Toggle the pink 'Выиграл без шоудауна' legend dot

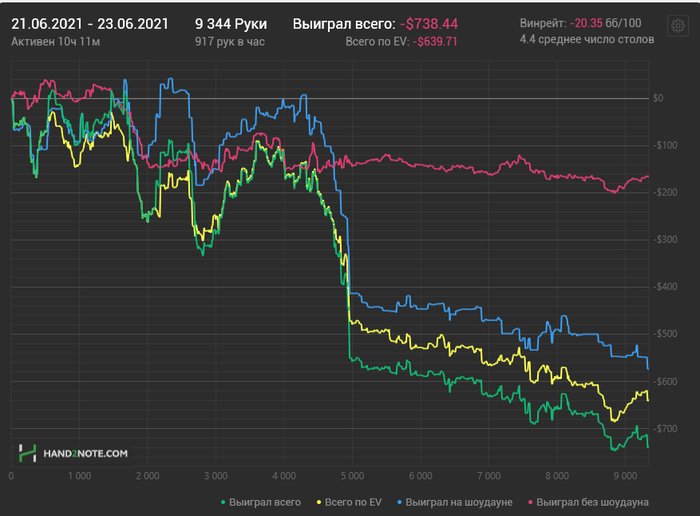[530, 503]
